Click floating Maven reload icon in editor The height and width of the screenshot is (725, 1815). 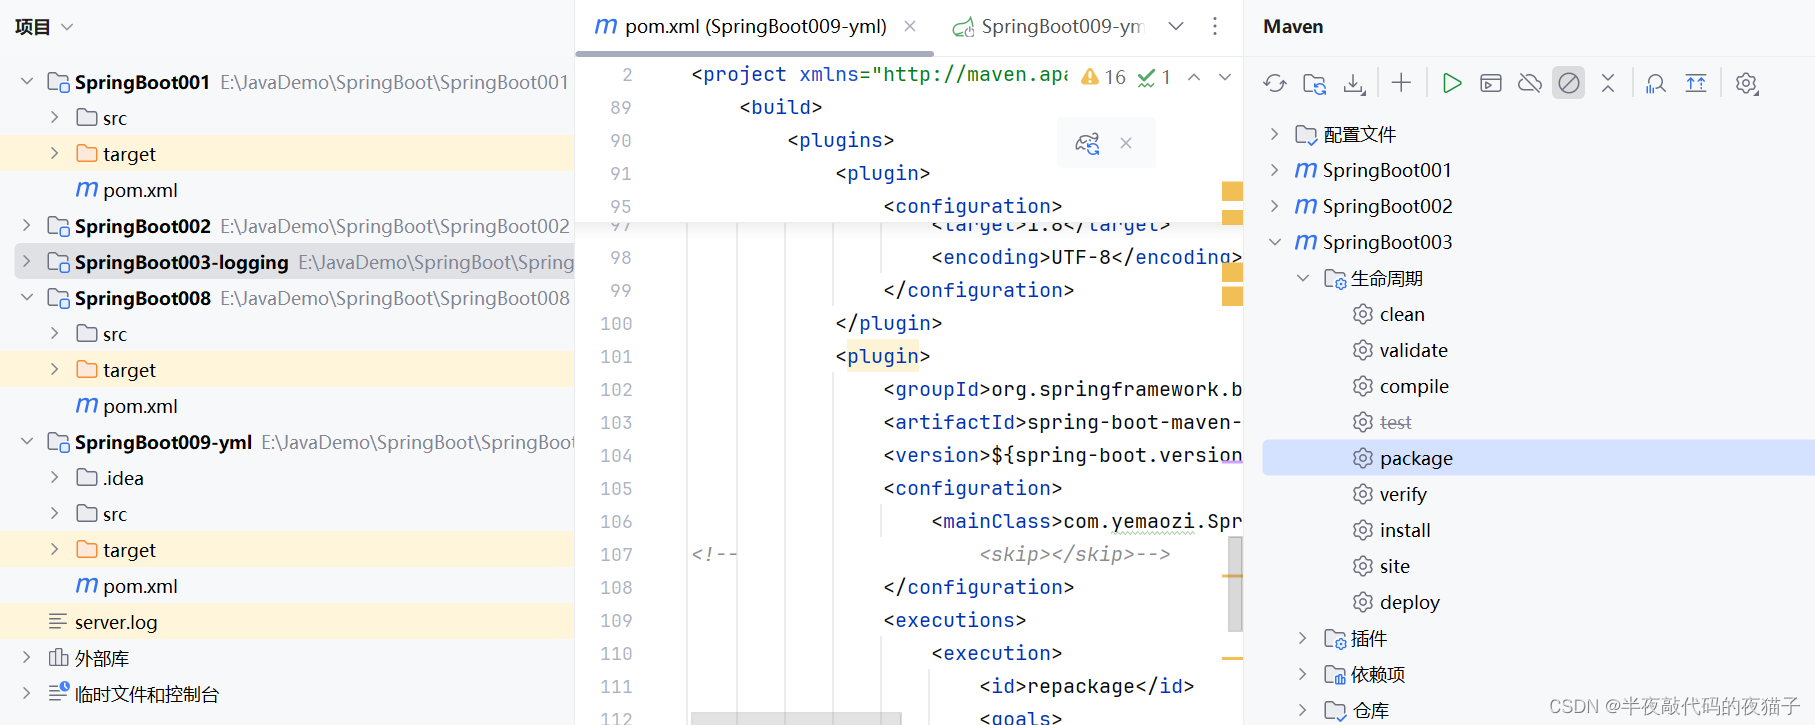[x=1088, y=144]
